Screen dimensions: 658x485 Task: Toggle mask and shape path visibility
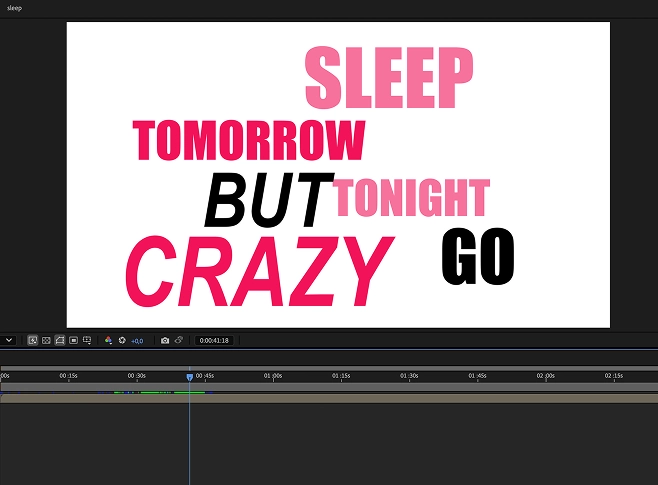60,340
